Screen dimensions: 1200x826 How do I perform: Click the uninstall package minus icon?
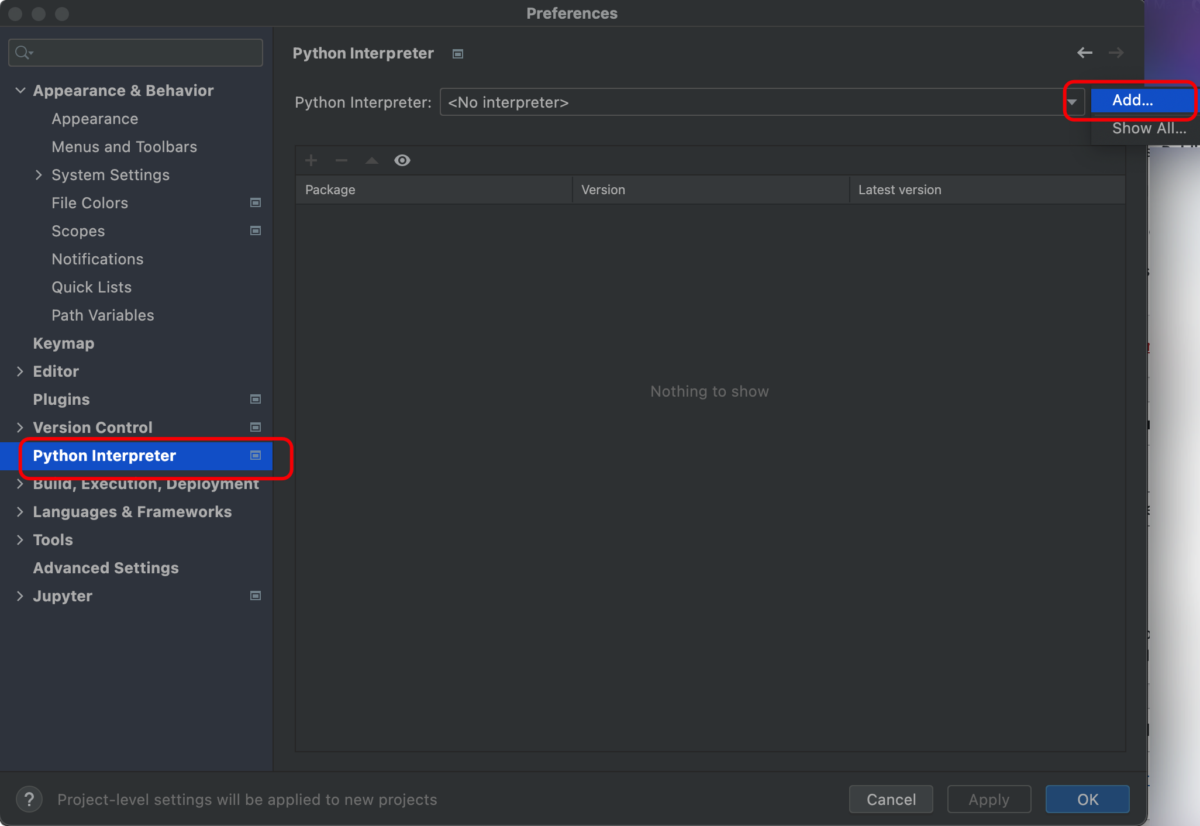tap(340, 160)
